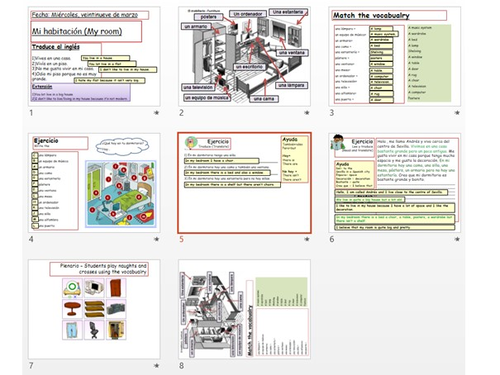The height and width of the screenshot is (375, 500).
Task: Click the animation star icon under slide 4
Action: [x=156, y=239]
